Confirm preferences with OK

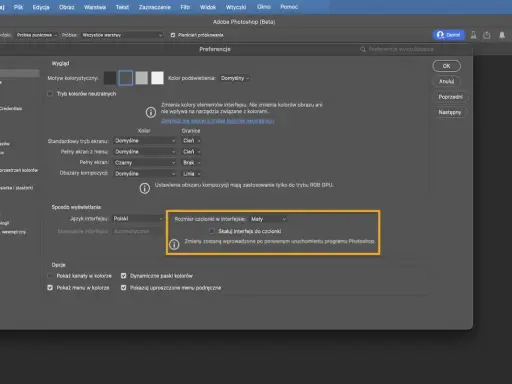pos(447,66)
